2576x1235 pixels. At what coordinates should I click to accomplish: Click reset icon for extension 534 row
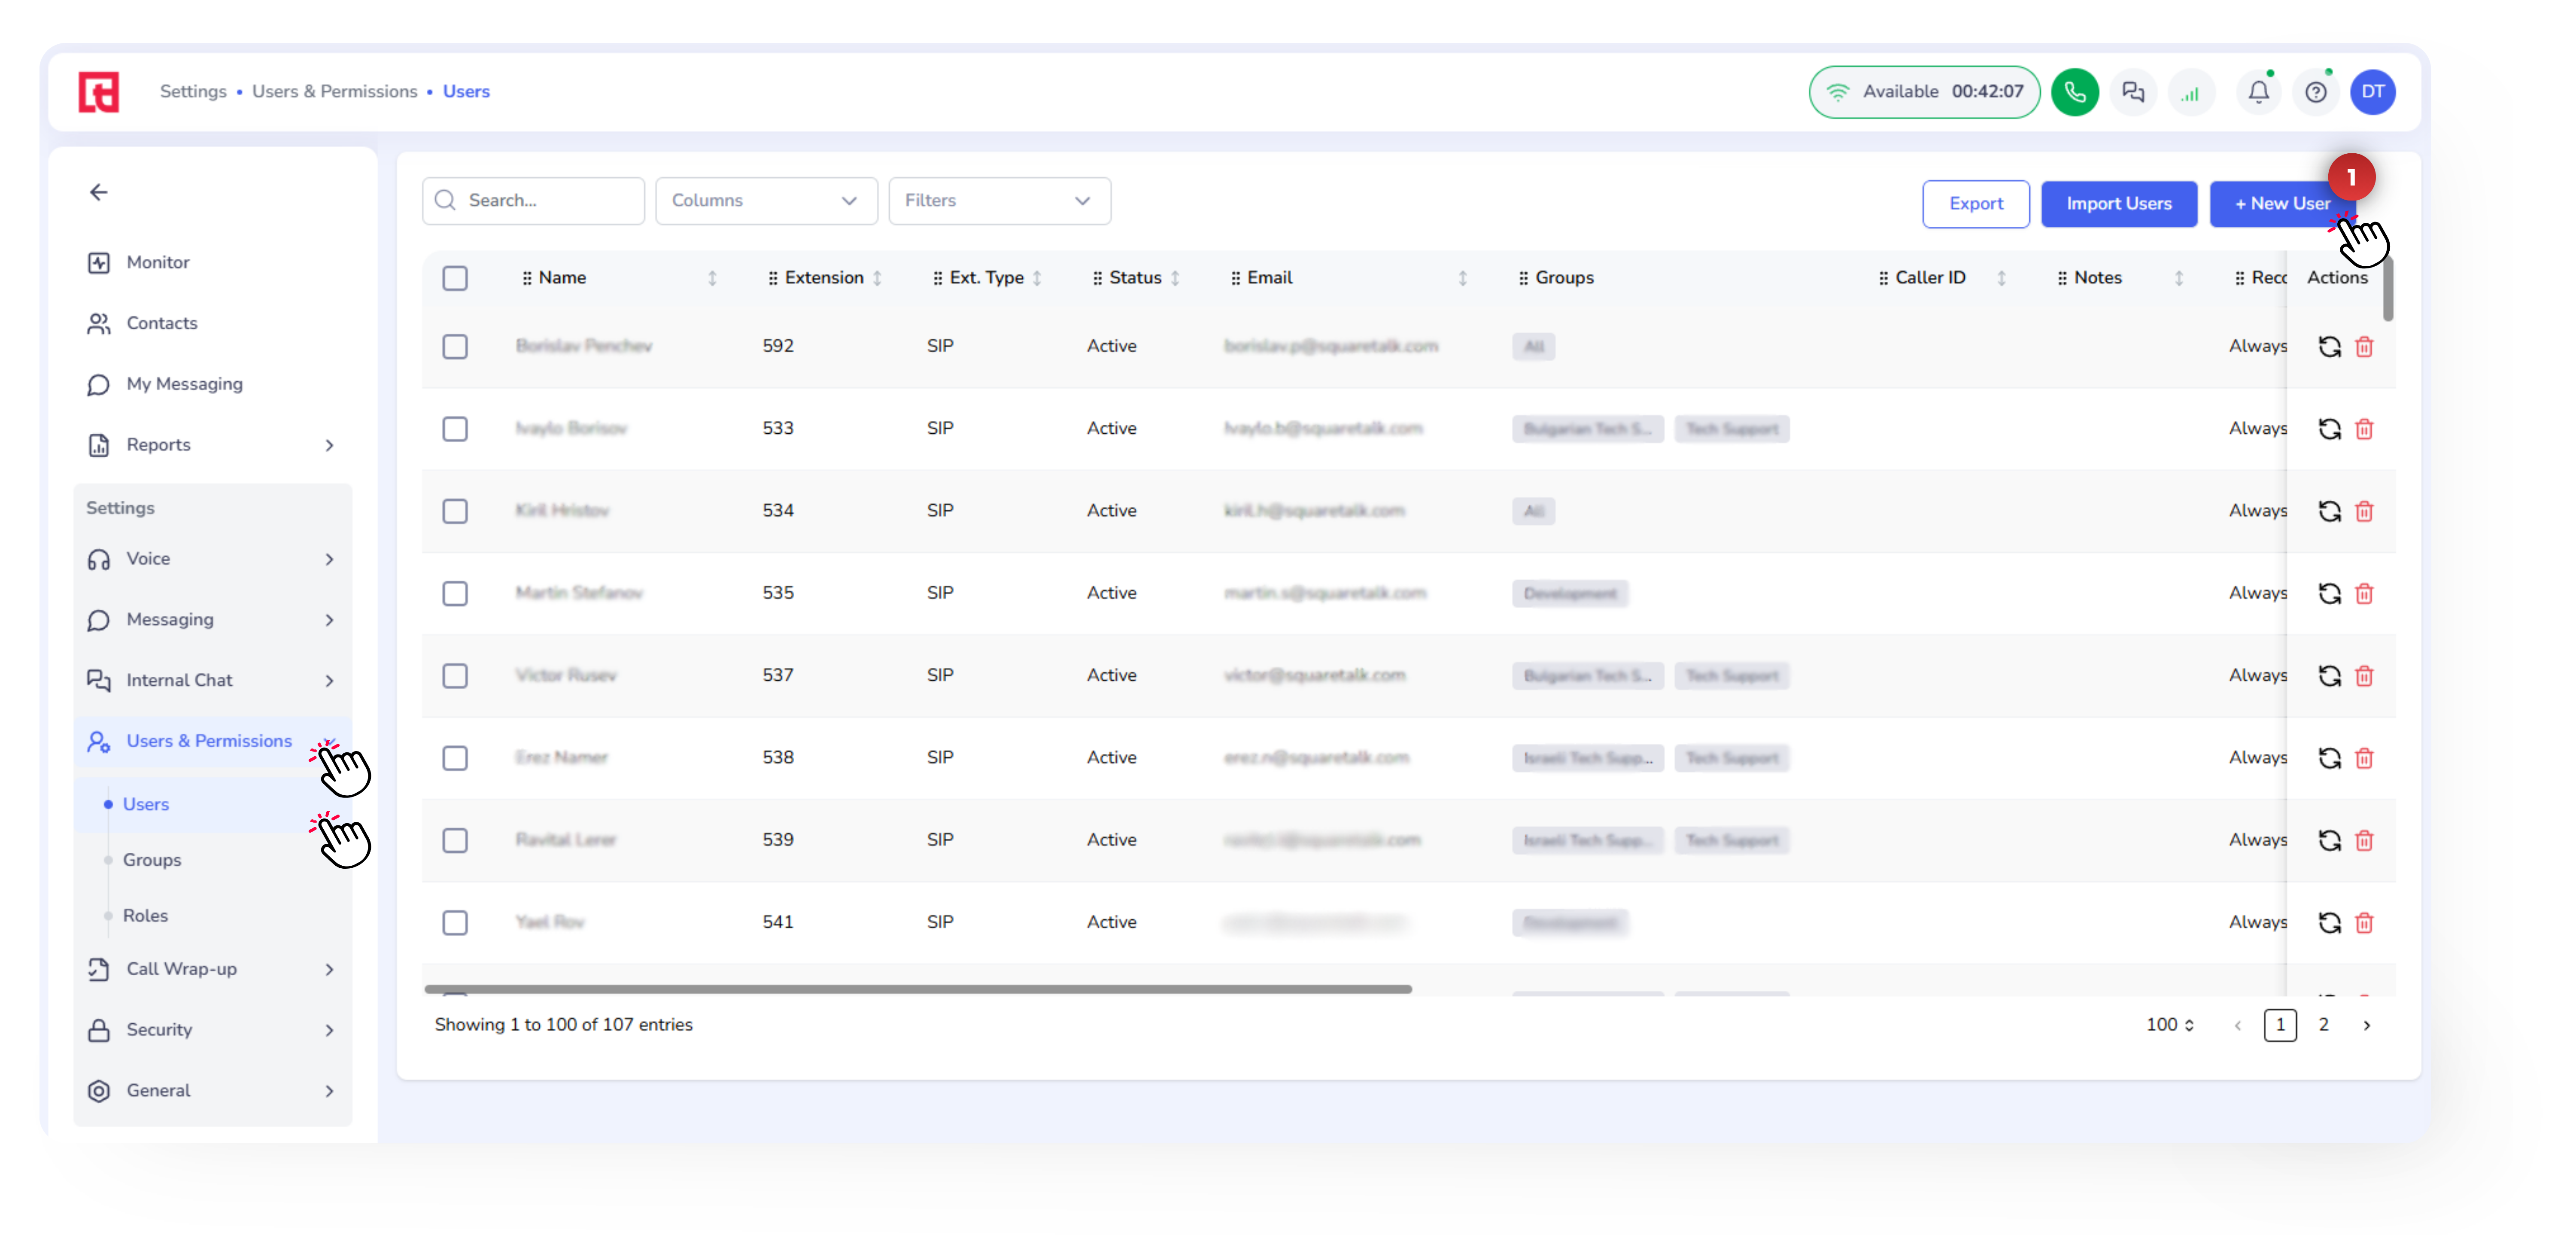(x=2329, y=511)
